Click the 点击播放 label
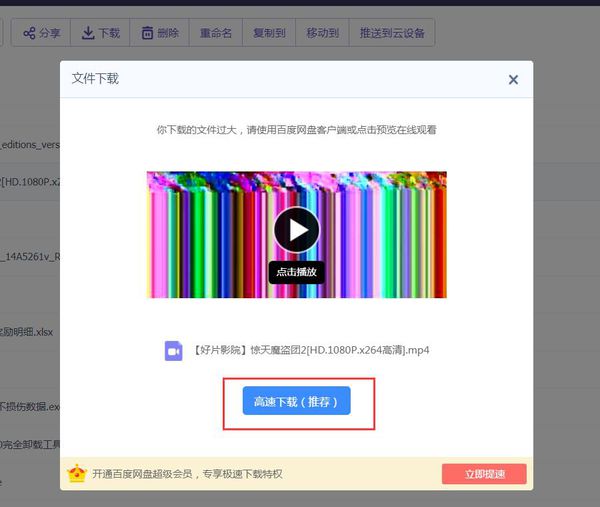 coord(297,272)
